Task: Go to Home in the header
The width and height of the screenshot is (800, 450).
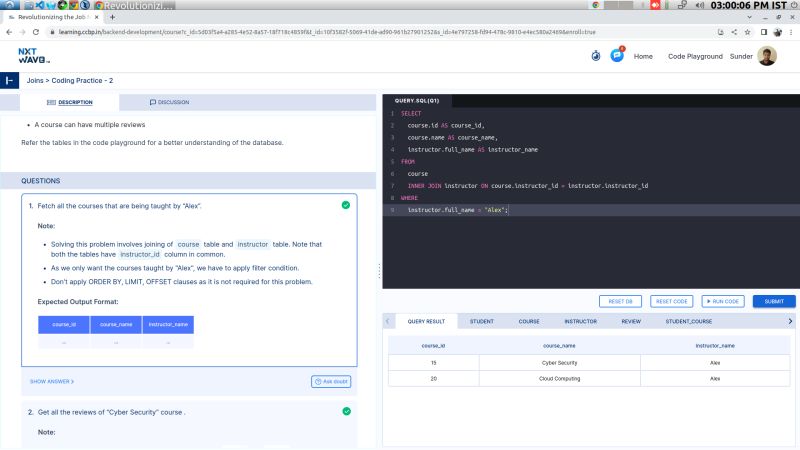Action: [x=643, y=56]
